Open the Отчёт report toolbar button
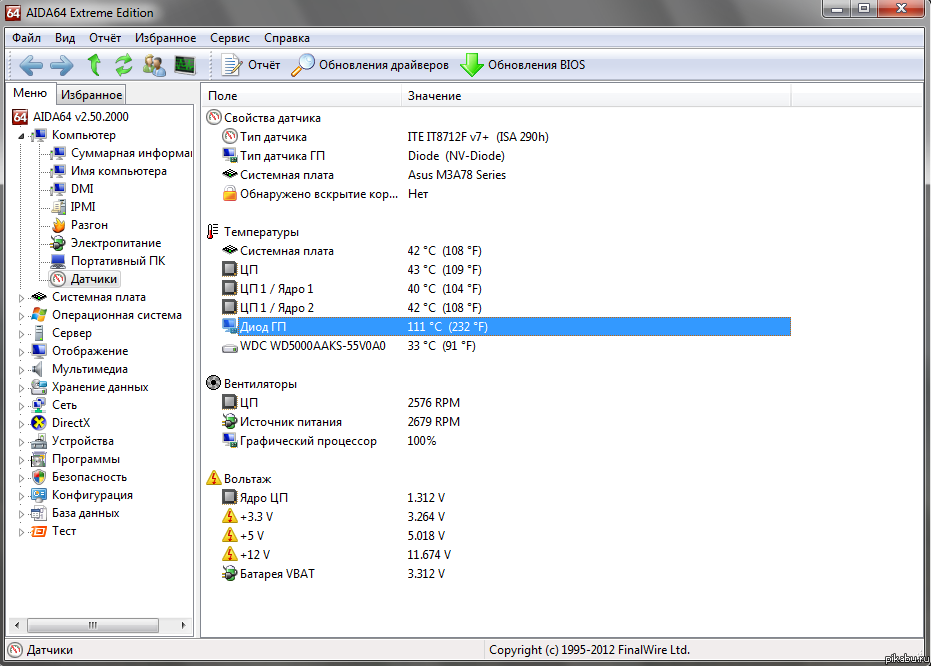 [x=251, y=66]
